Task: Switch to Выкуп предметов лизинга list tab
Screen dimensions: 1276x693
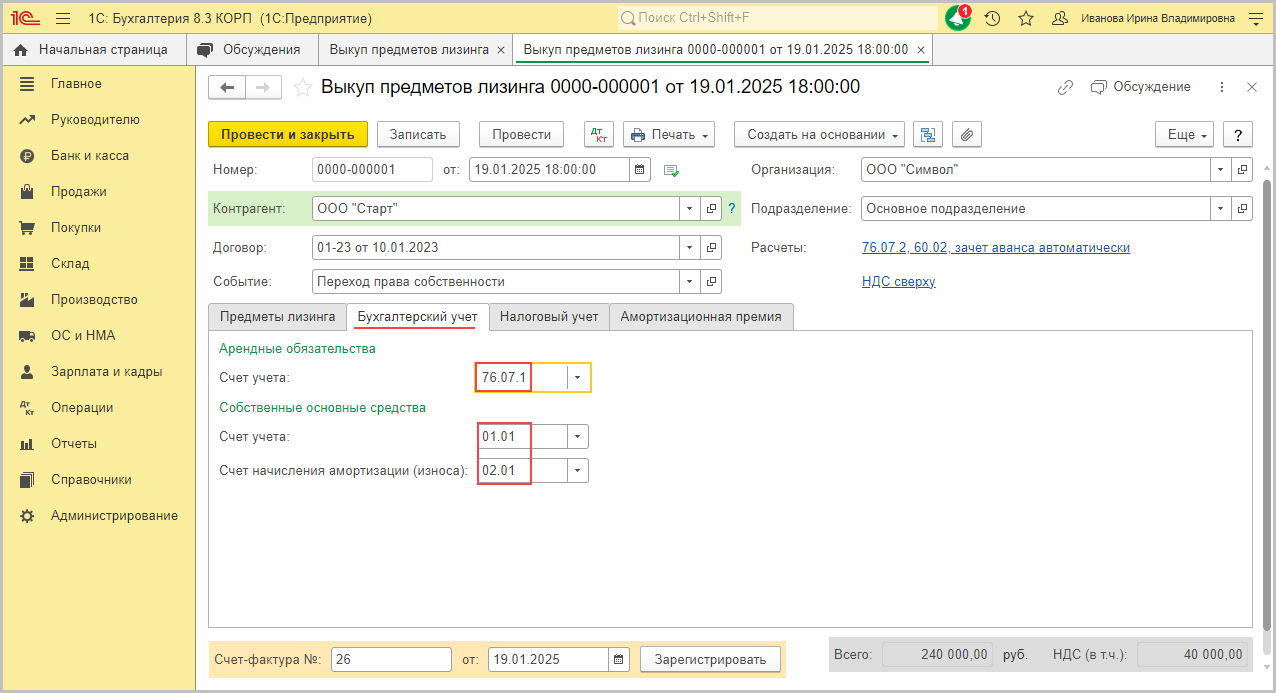Action: point(409,49)
